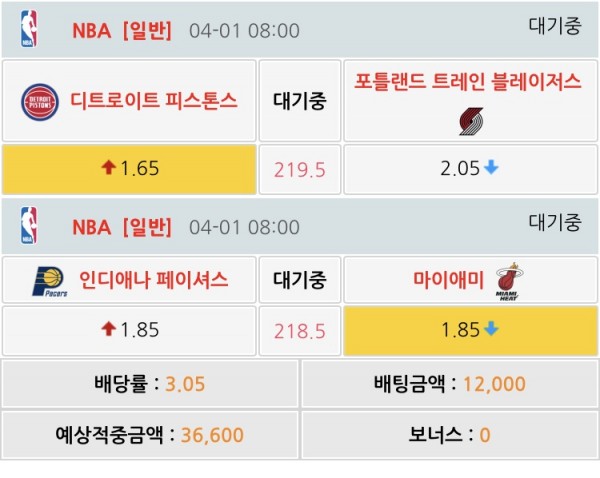Click blue down arrow beside Miami 1.85
Image resolution: width=600 pixels, height=478 pixels.
click(x=491, y=329)
